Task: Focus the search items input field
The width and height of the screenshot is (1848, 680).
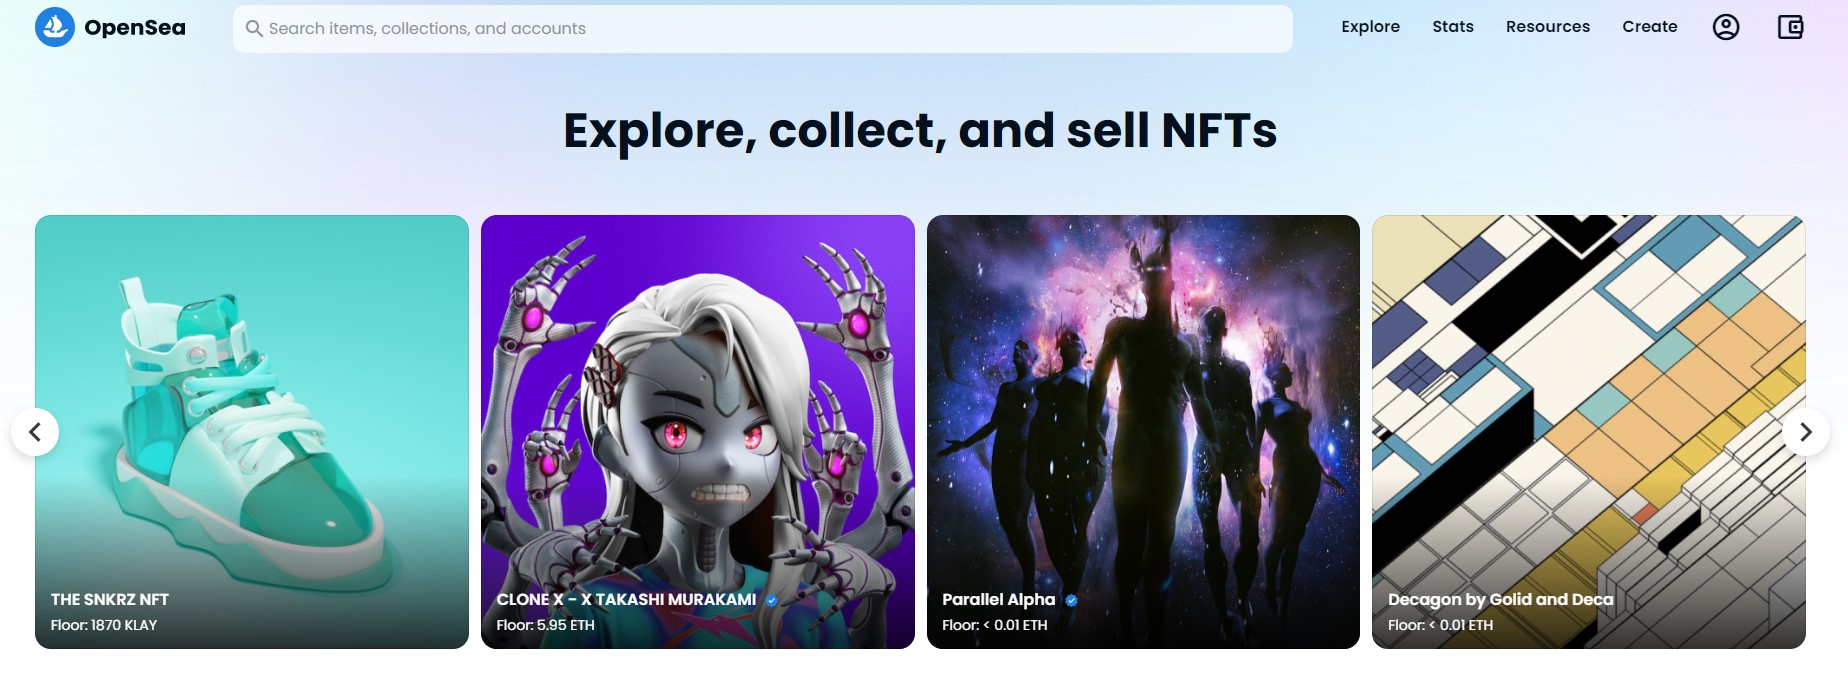Action: (x=760, y=29)
